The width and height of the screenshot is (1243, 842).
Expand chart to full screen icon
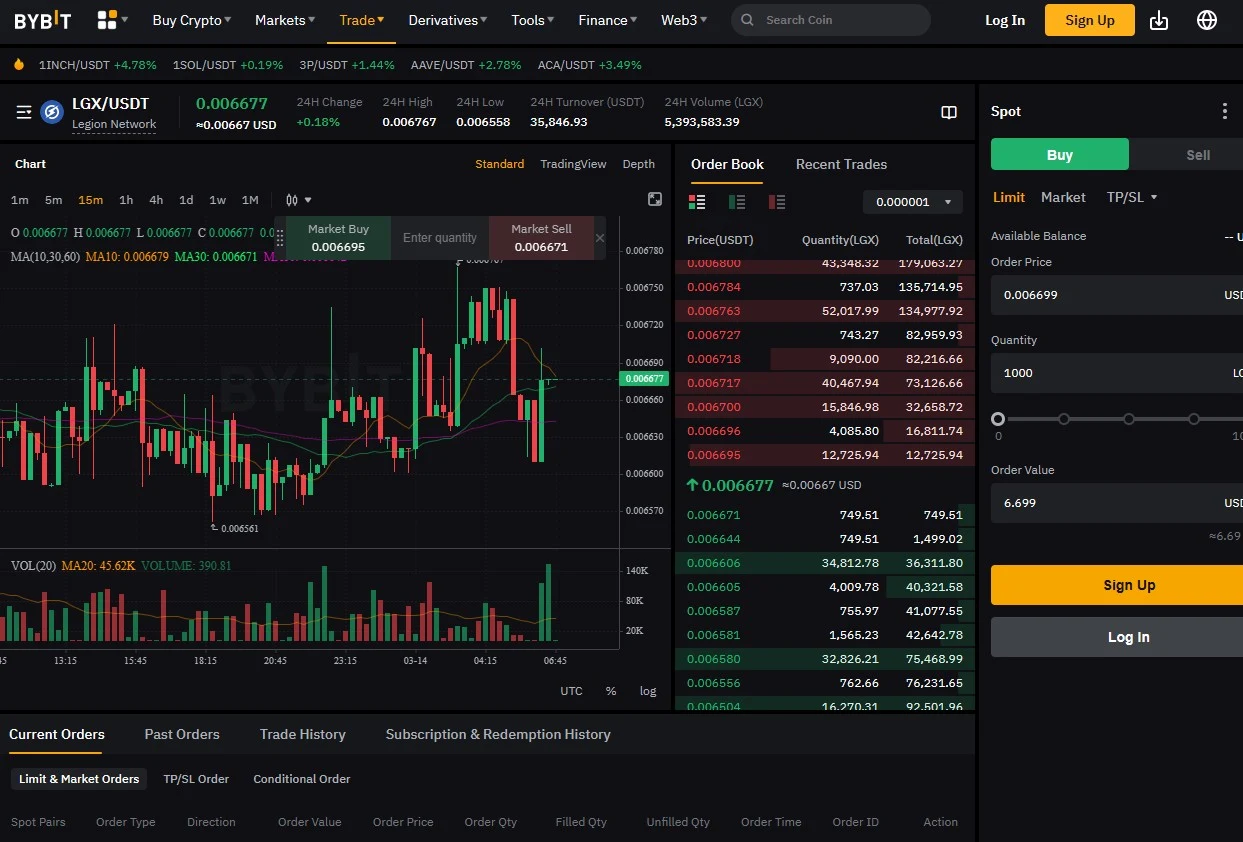point(655,199)
